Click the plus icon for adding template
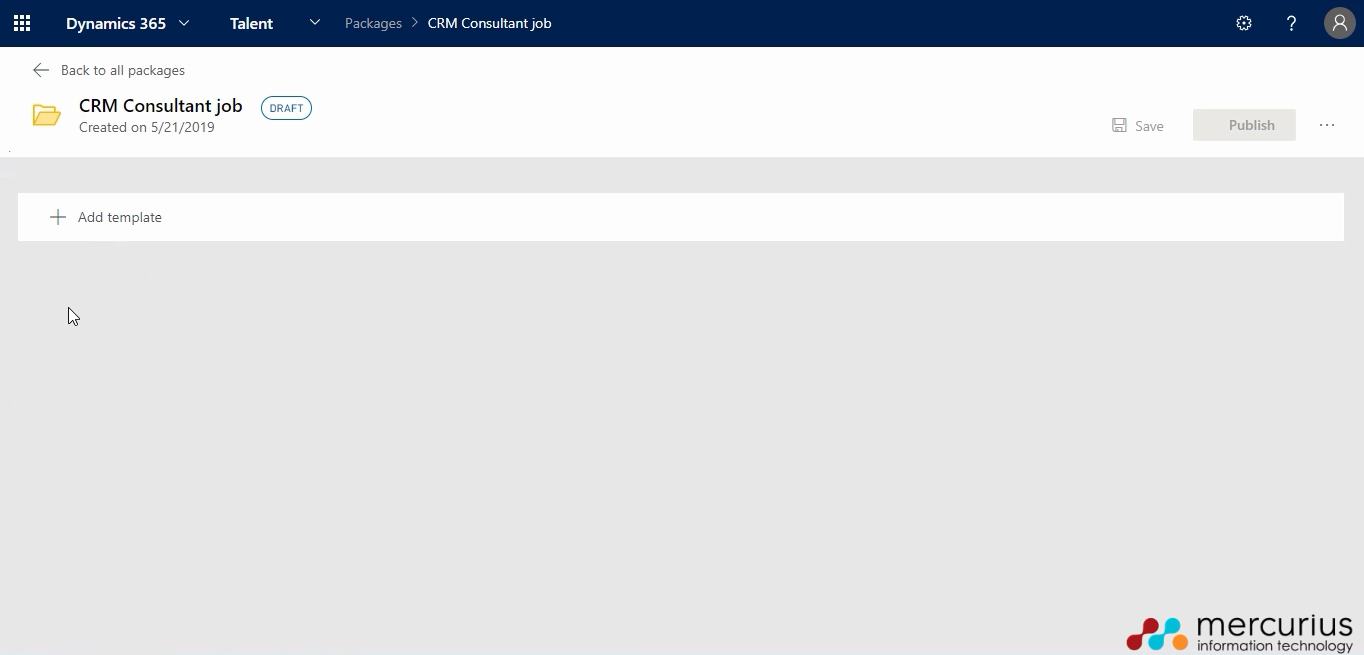Screen dimensions: 1364x655 tap(58, 217)
